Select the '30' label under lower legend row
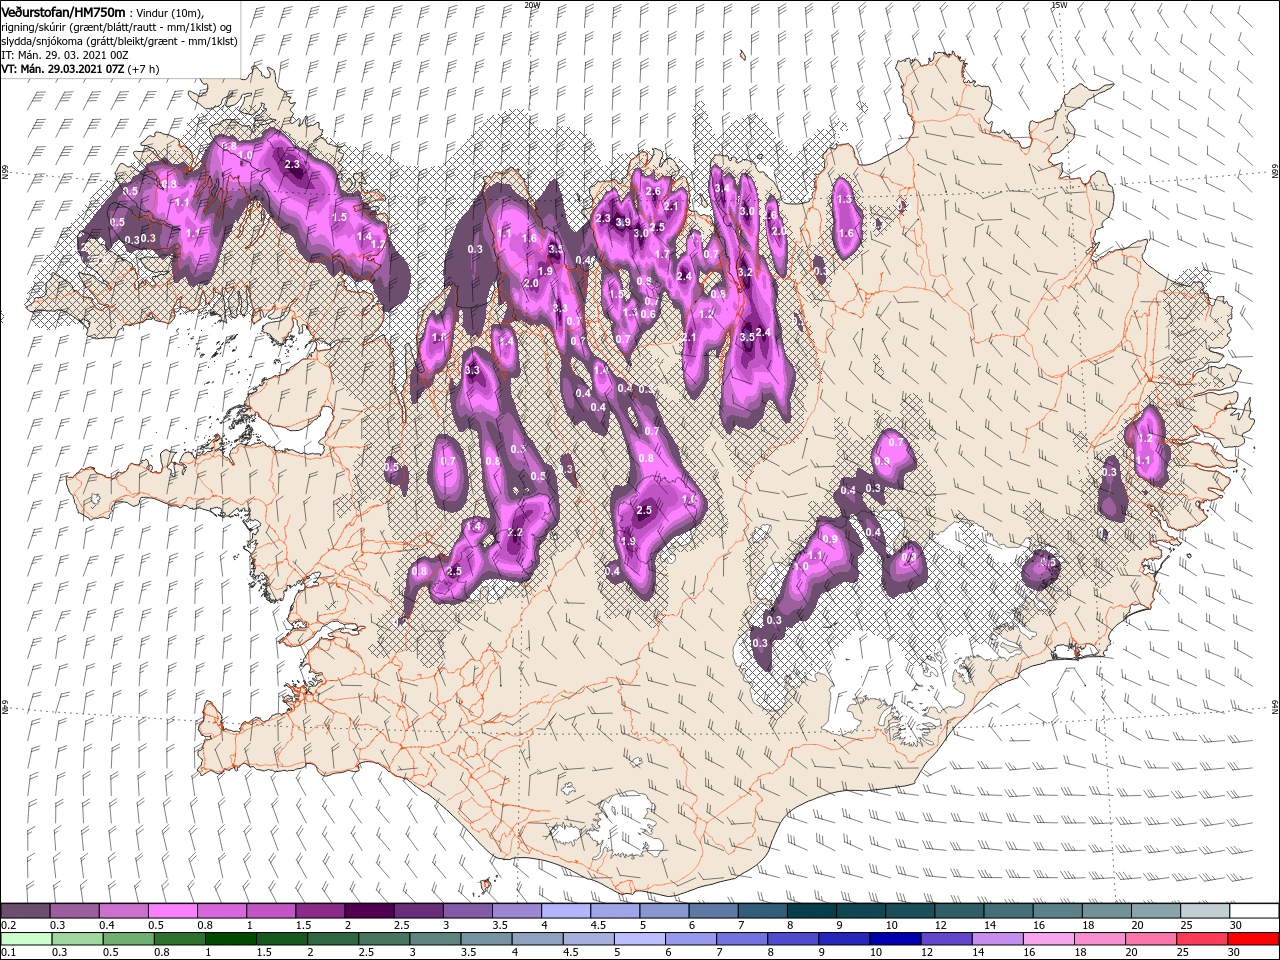This screenshot has width=1280, height=960. point(1236,952)
